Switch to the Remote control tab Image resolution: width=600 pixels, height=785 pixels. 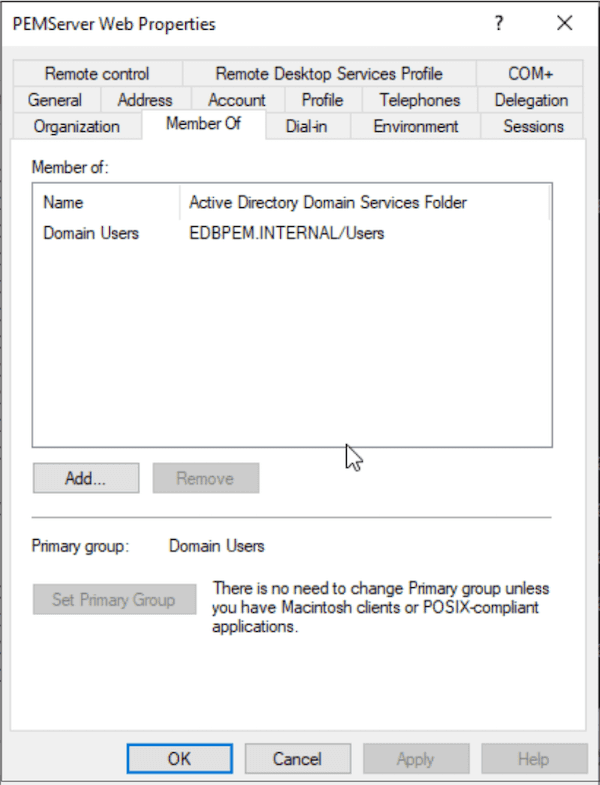click(97, 74)
